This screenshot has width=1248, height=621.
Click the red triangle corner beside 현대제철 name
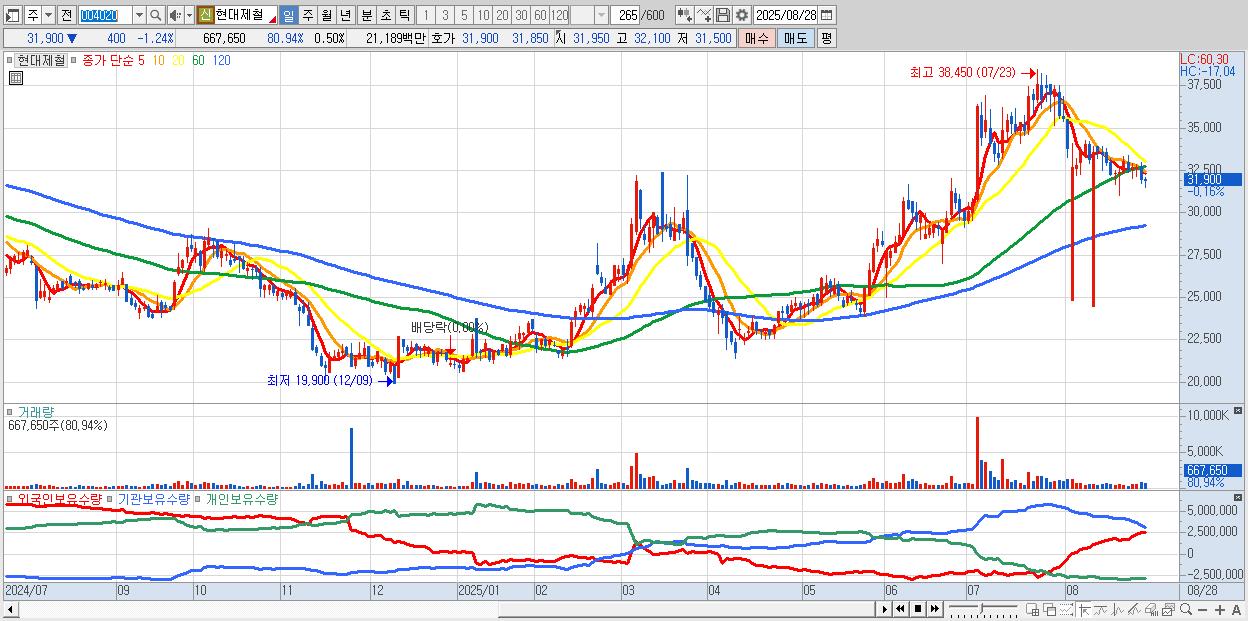(272, 20)
